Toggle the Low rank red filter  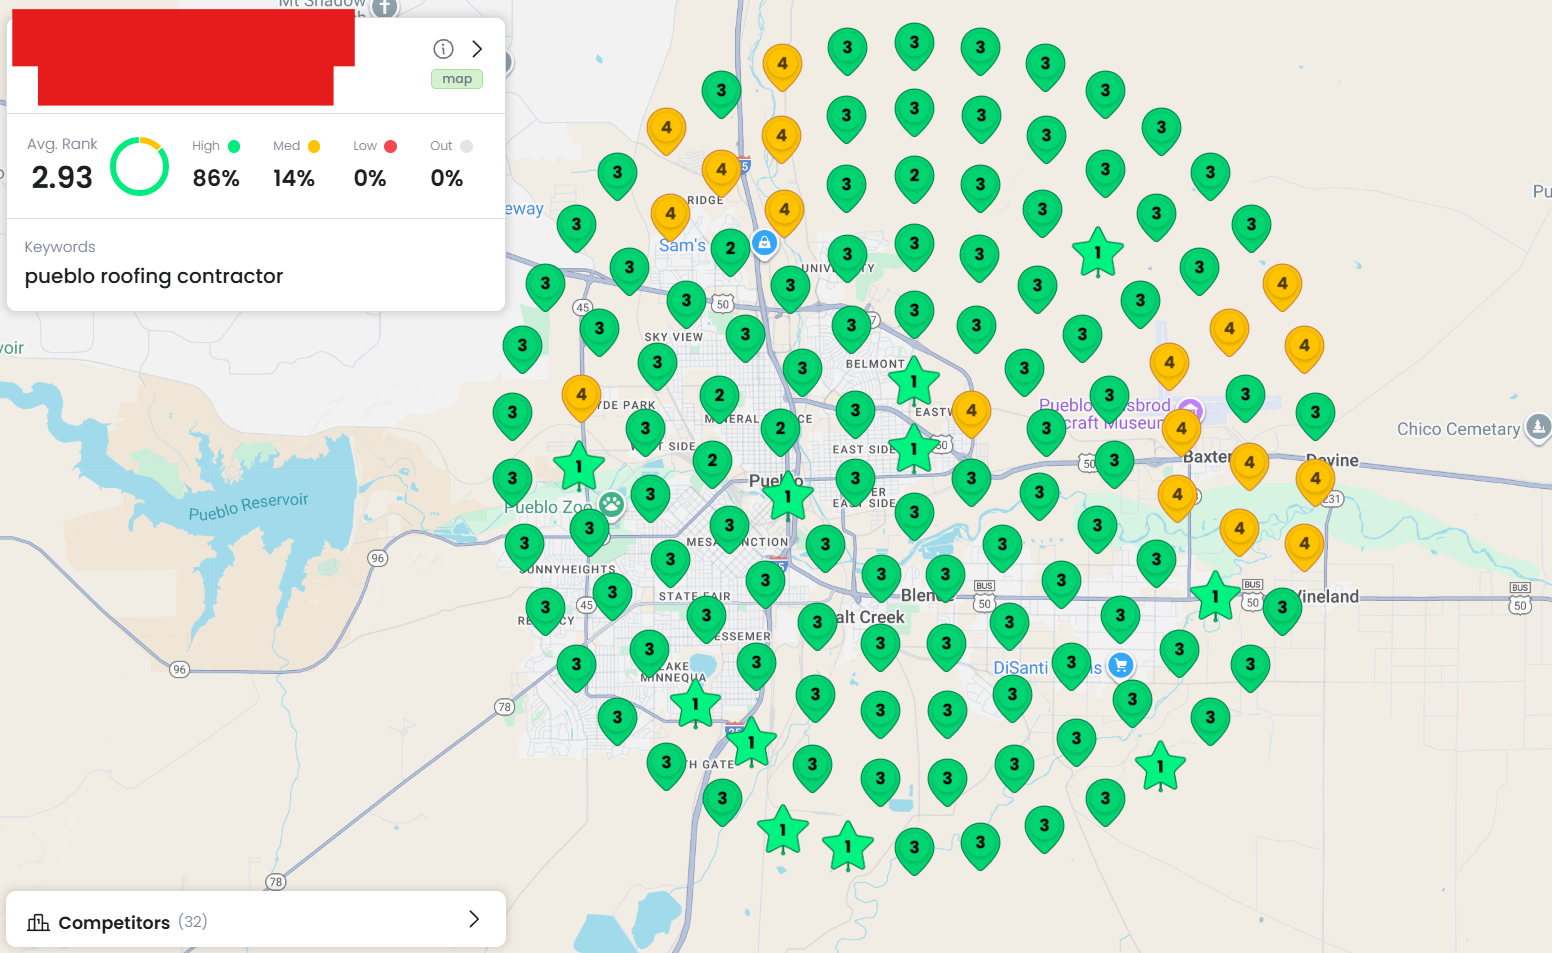[x=391, y=146]
